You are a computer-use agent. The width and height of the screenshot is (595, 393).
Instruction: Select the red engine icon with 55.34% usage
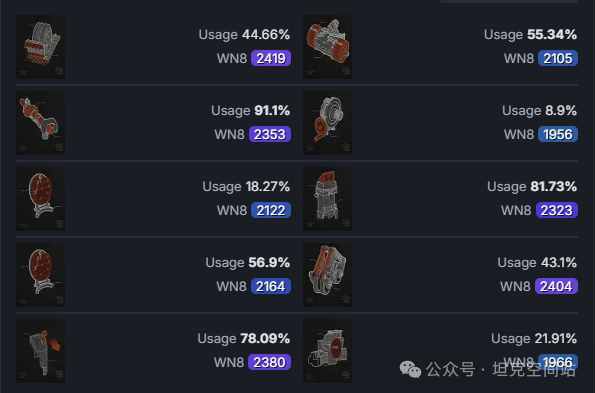(x=327, y=47)
